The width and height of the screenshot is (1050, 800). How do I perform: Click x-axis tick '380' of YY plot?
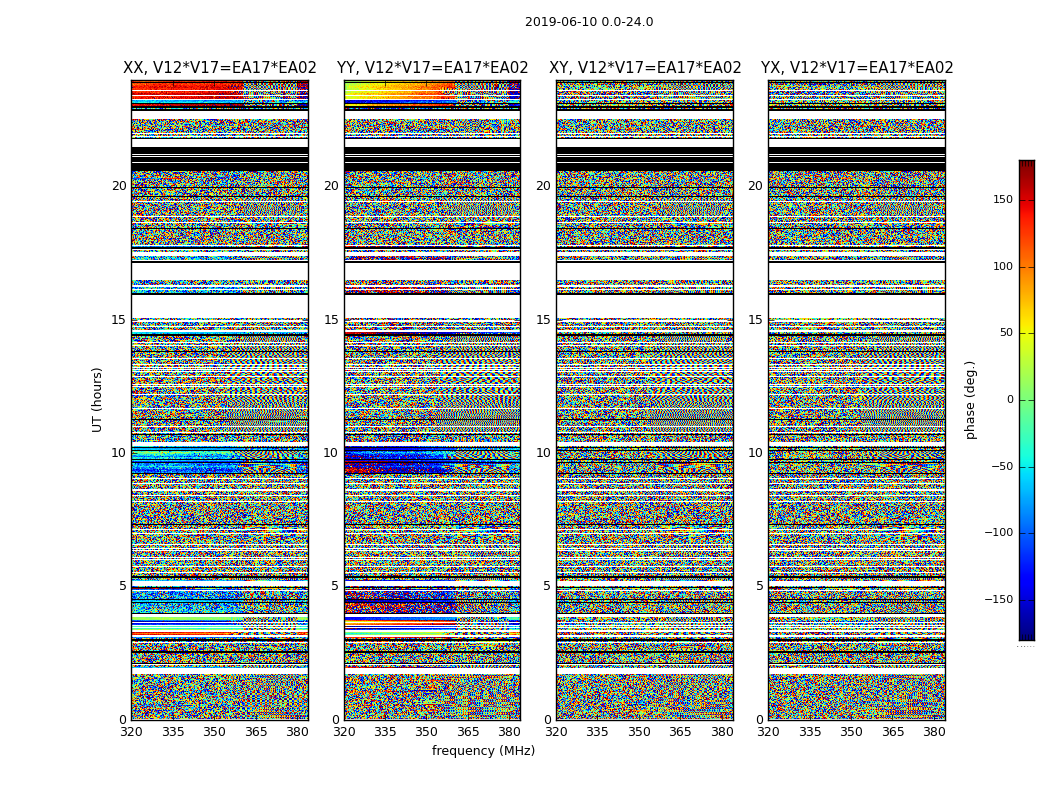tap(510, 732)
